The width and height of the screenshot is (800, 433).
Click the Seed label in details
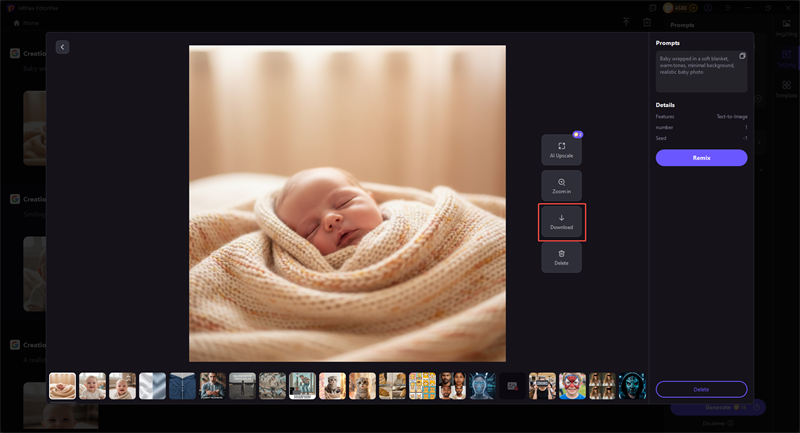[661, 138]
